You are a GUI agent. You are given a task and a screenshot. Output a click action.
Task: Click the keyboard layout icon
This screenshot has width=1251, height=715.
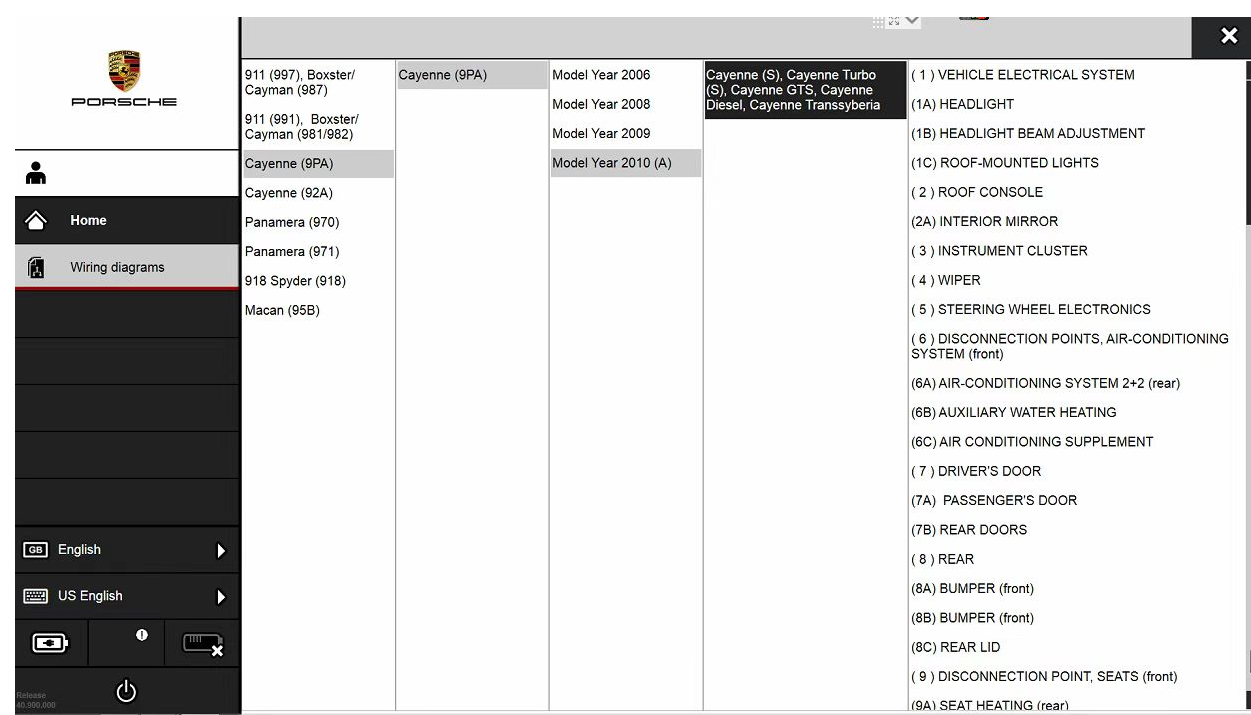36,596
